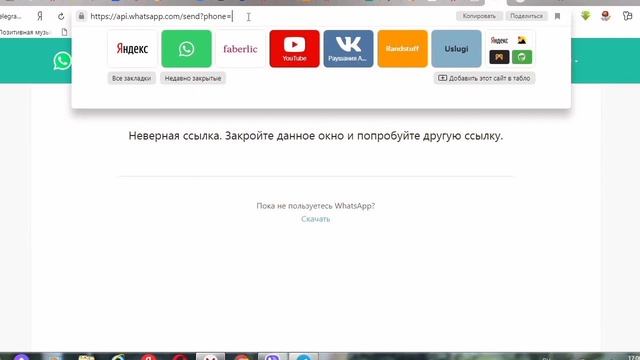Open the orange Randstuff tile

402,49
